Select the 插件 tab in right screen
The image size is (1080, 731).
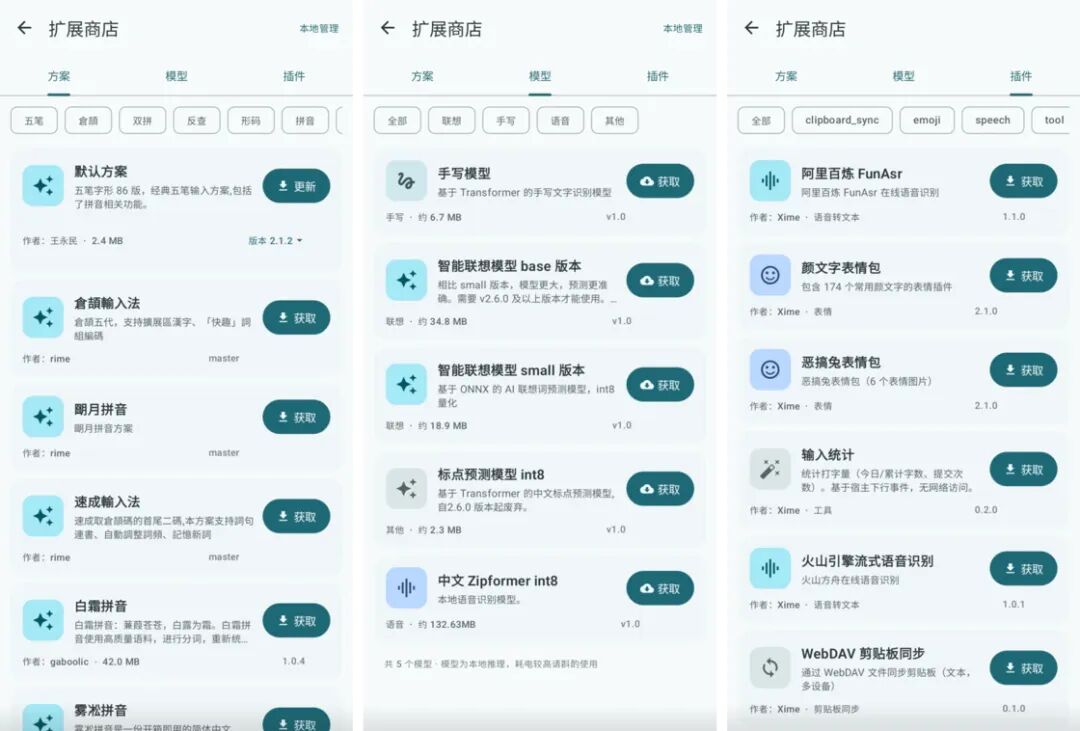[1021, 76]
